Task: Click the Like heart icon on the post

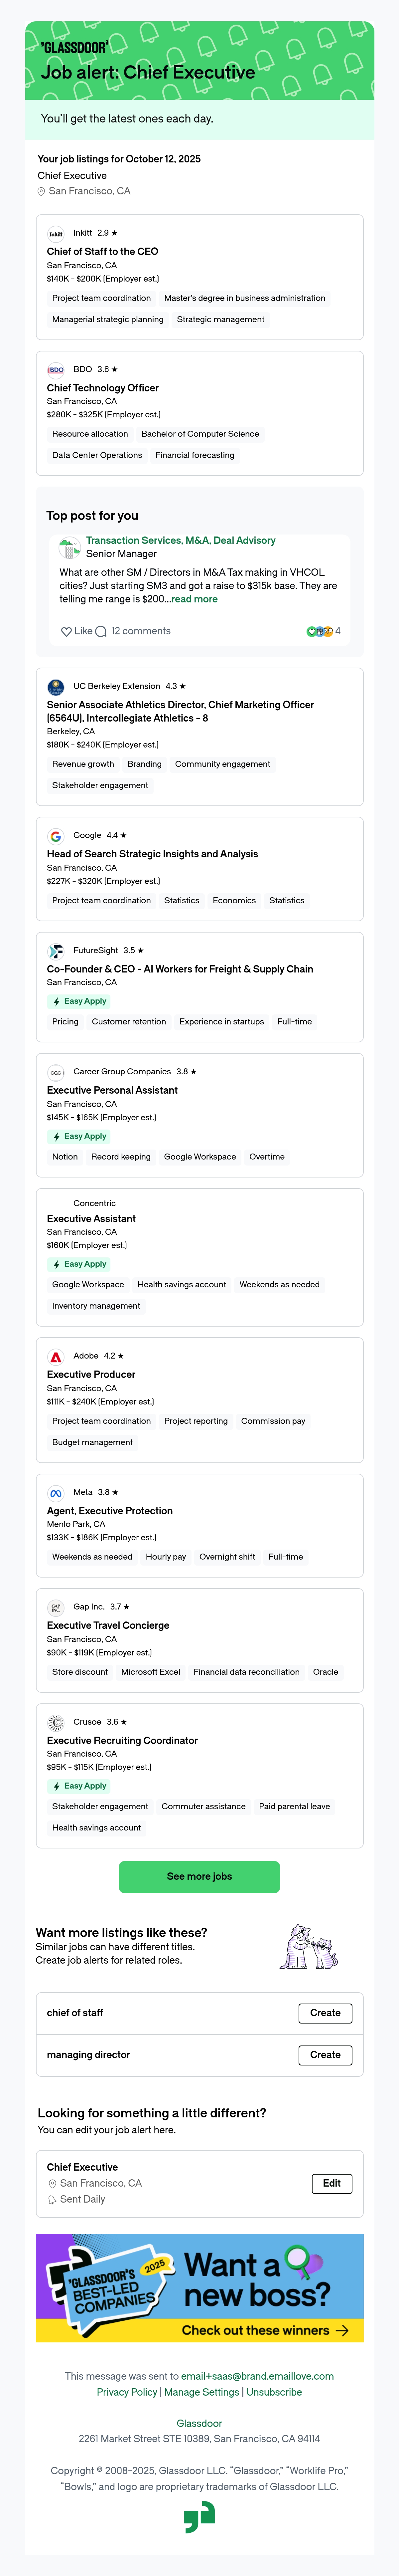Action: point(66,631)
